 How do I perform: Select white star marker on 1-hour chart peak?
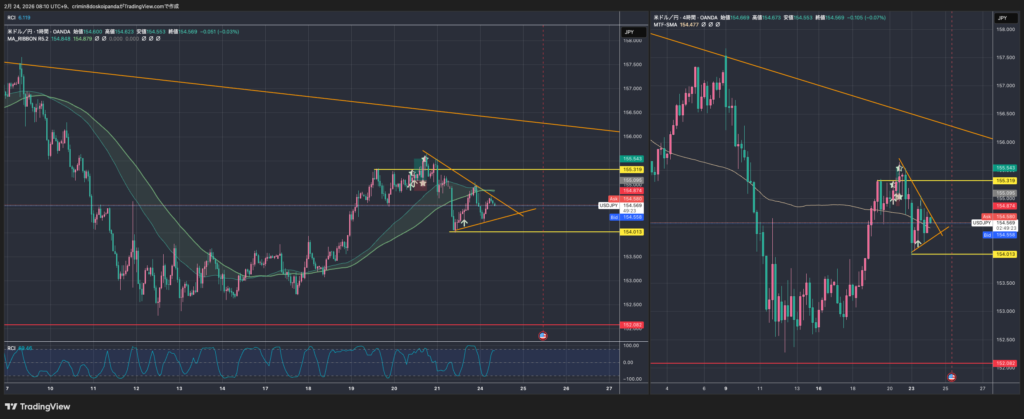(x=423, y=160)
